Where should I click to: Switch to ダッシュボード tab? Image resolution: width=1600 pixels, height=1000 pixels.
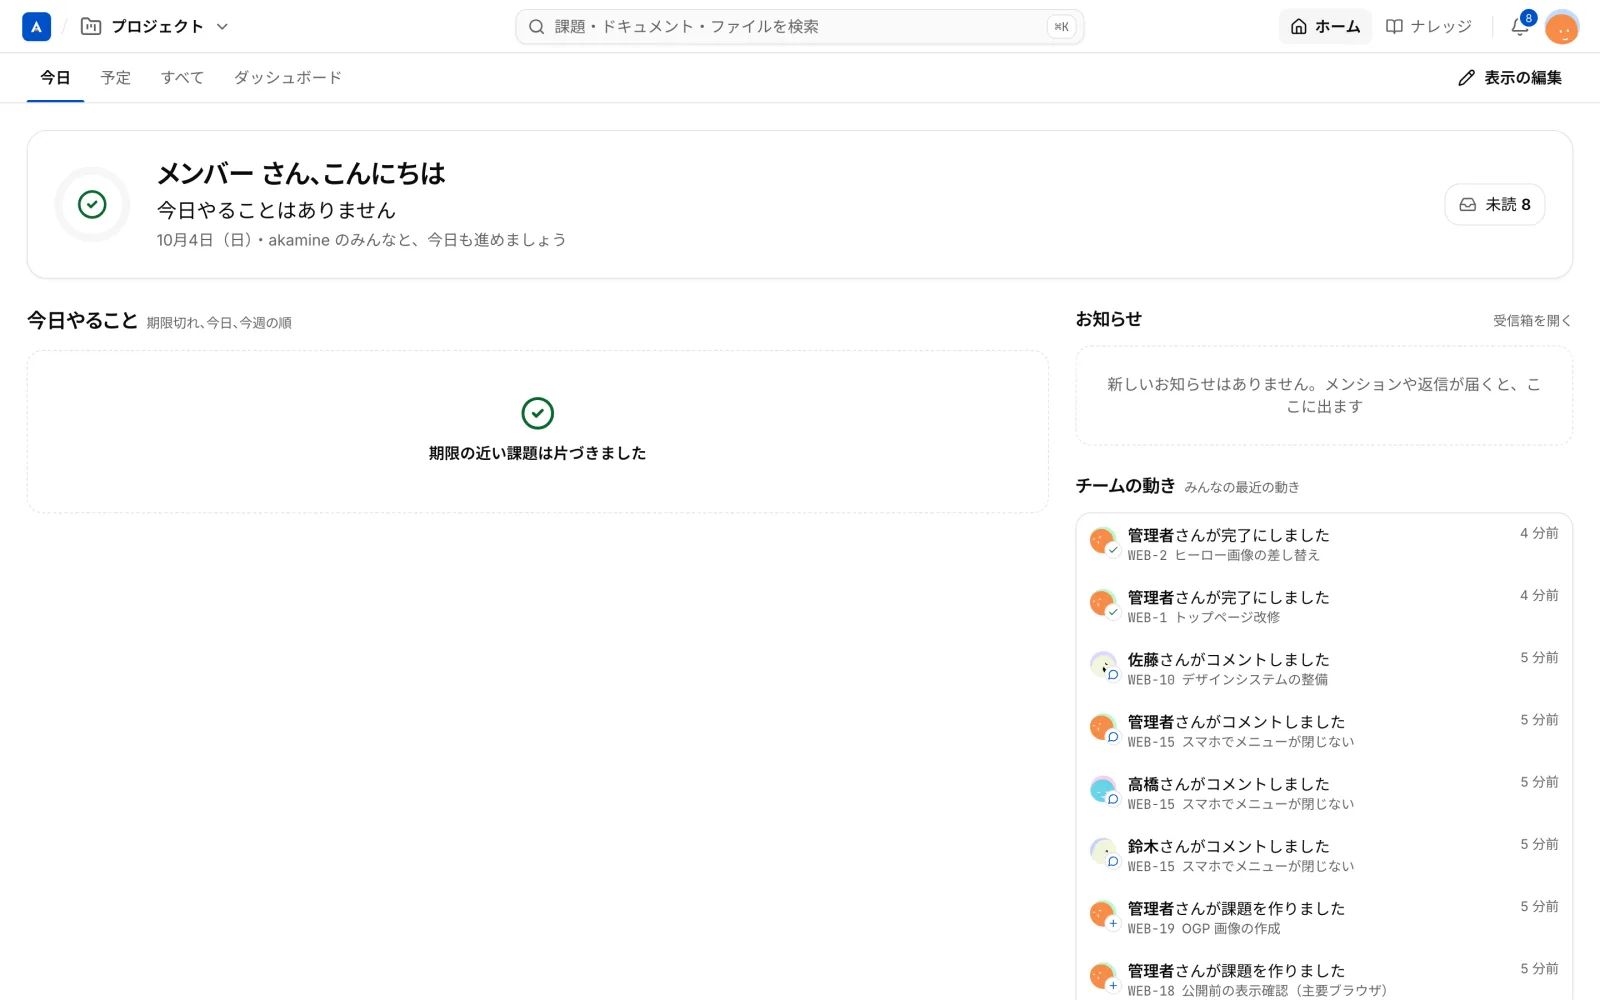(288, 77)
